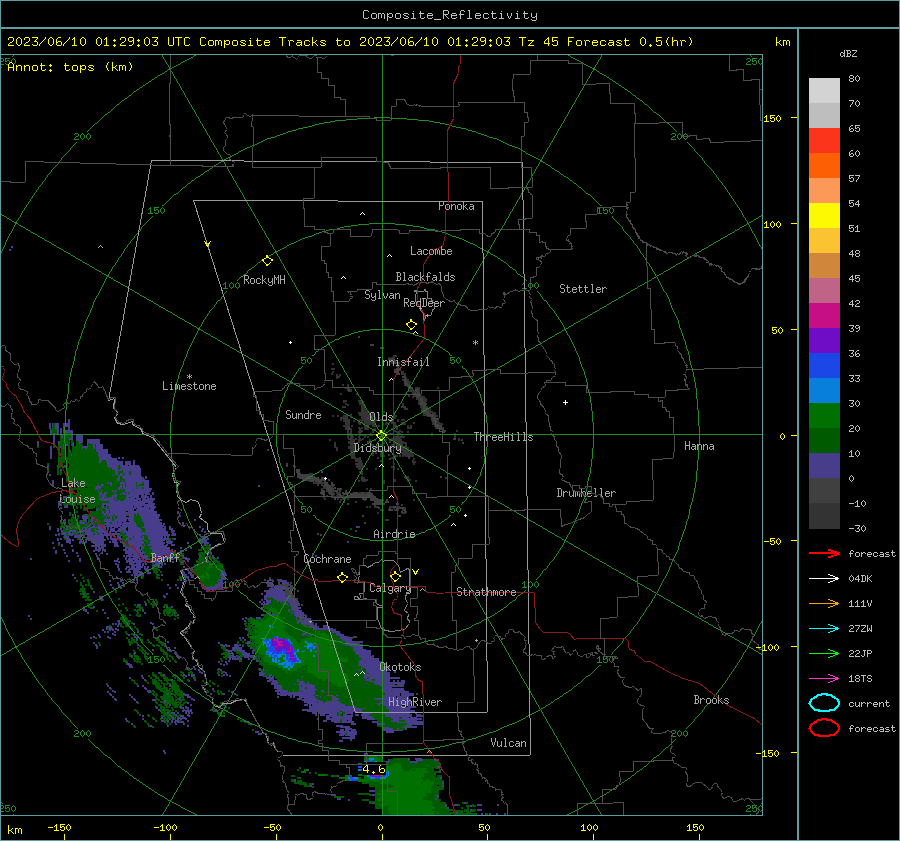
Task: Click the red forecast arrow legend icon
Action: [824, 553]
